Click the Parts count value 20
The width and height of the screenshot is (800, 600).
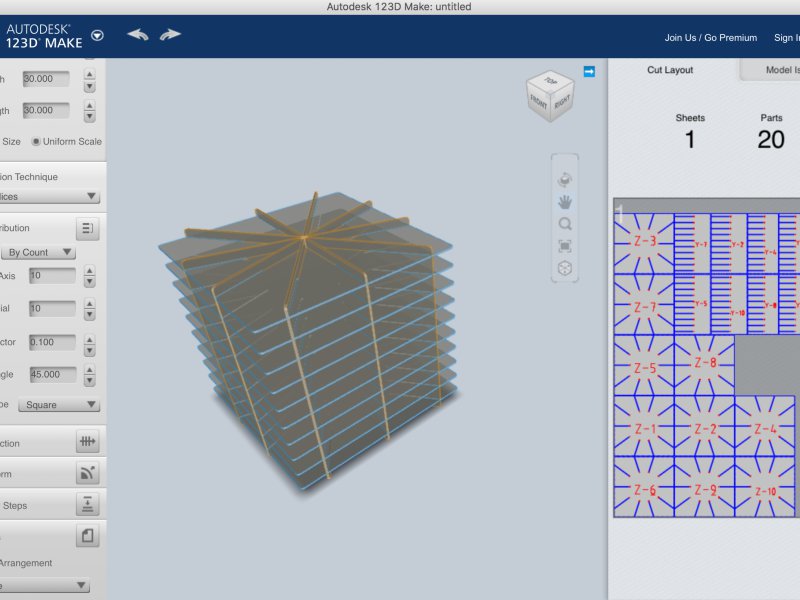pyautogui.click(x=771, y=139)
